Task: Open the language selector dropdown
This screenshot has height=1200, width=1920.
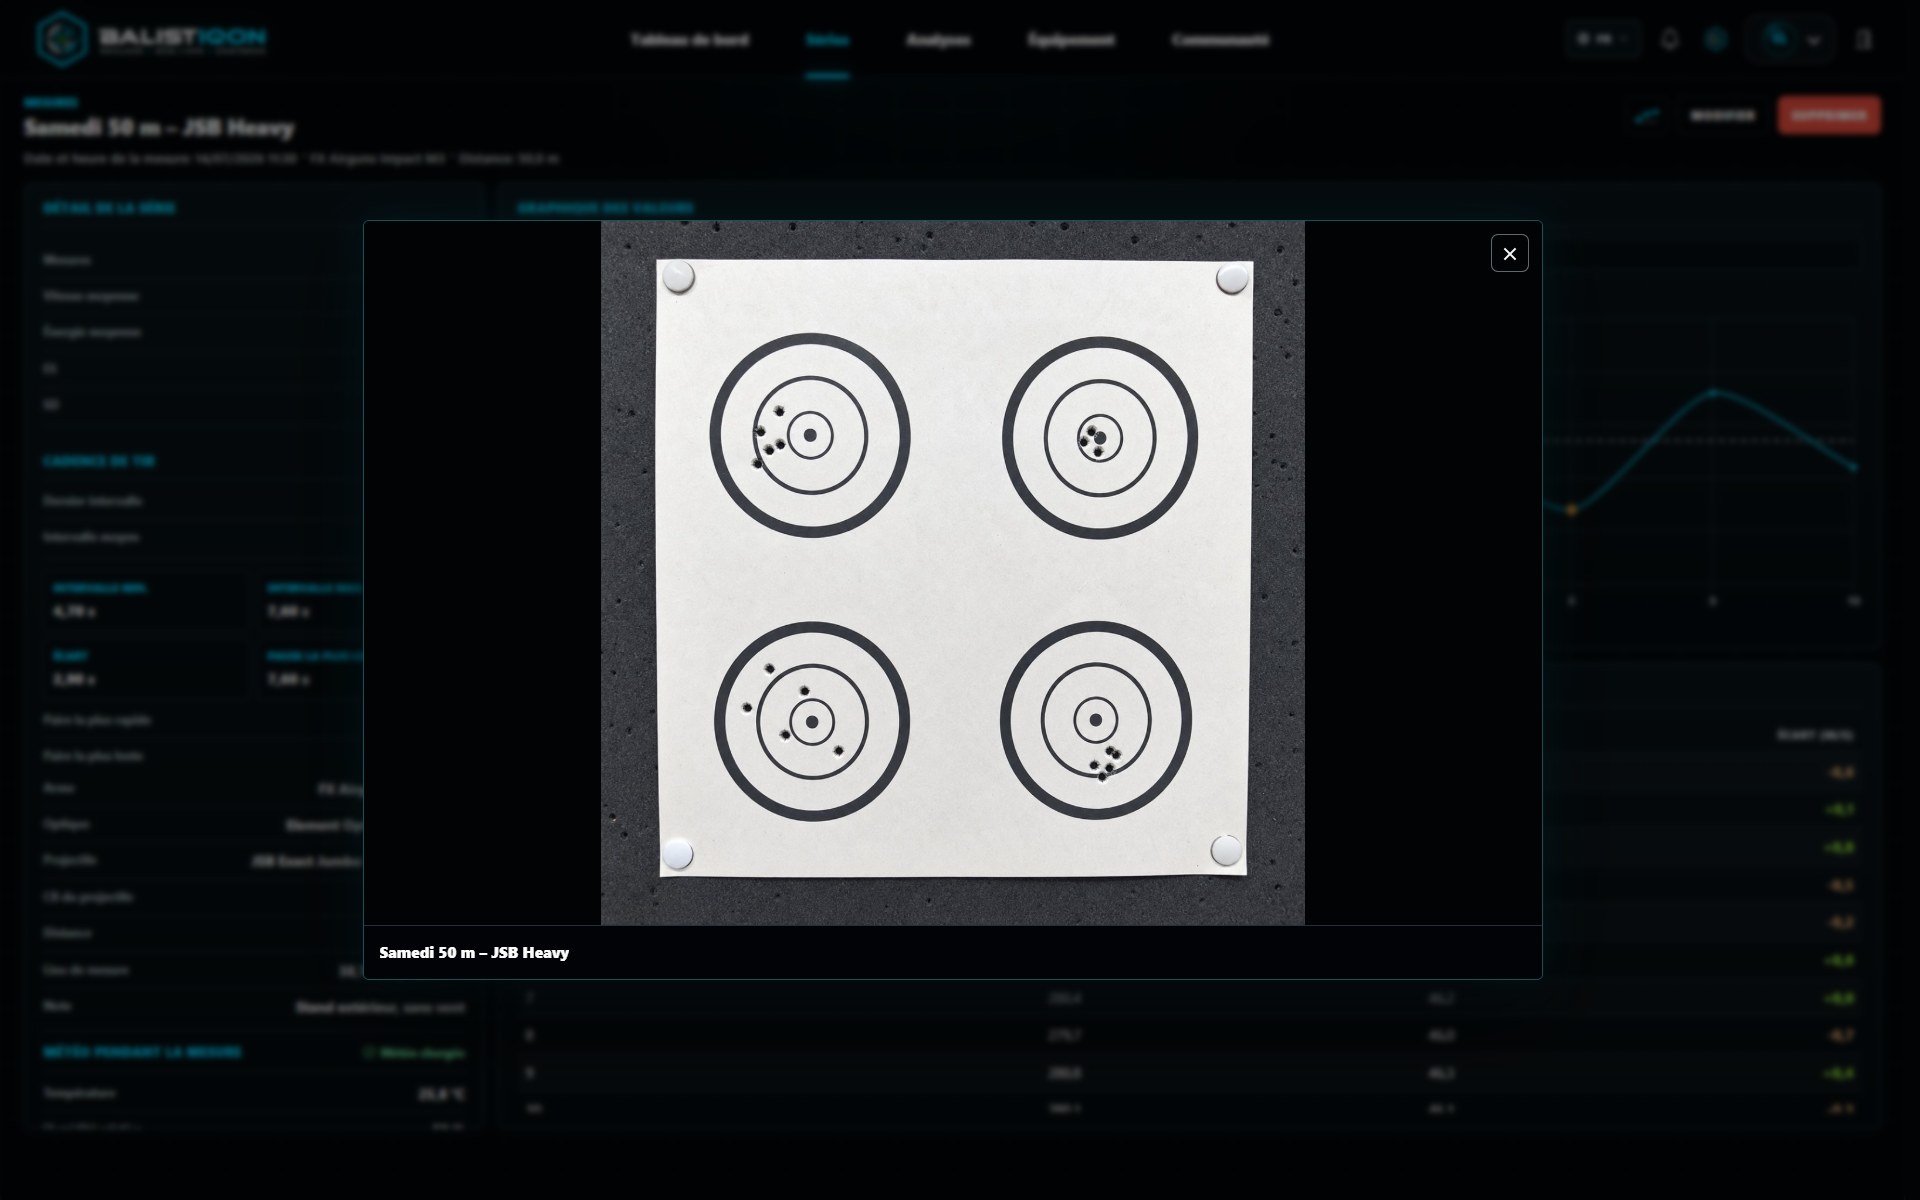Action: [x=1603, y=40]
